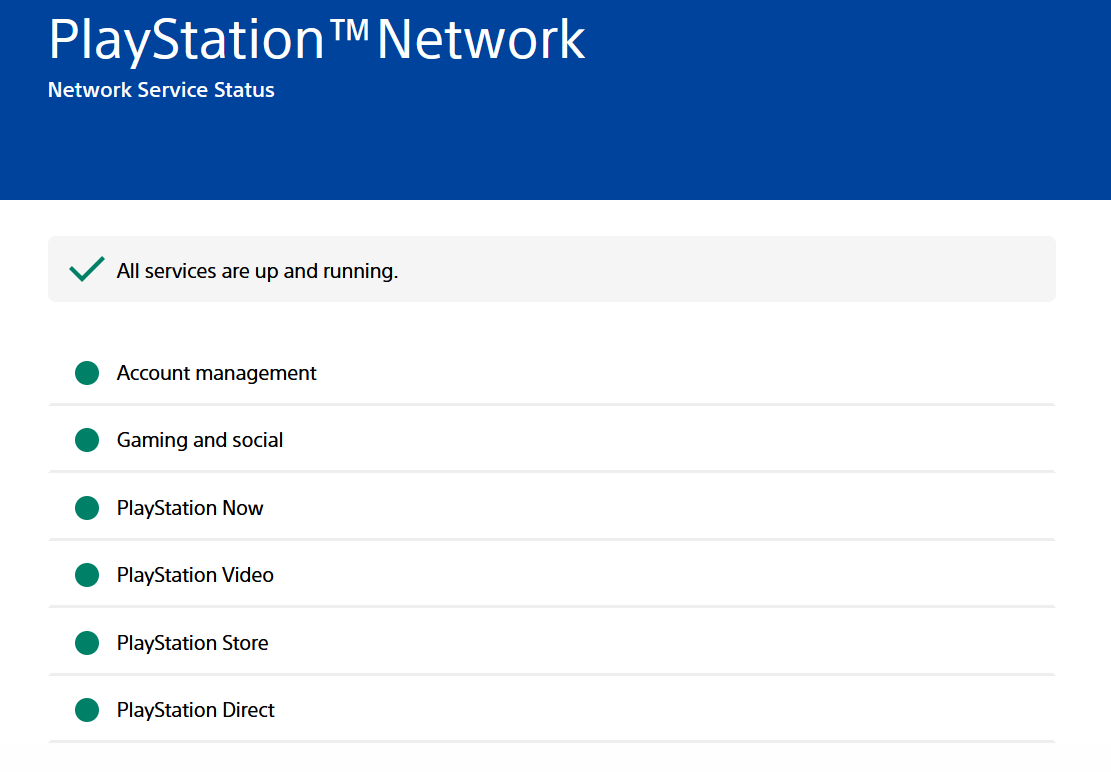This screenshot has height=772, width=1111.
Task: Expand the PlayStation Video service row
Action: pos(552,575)
